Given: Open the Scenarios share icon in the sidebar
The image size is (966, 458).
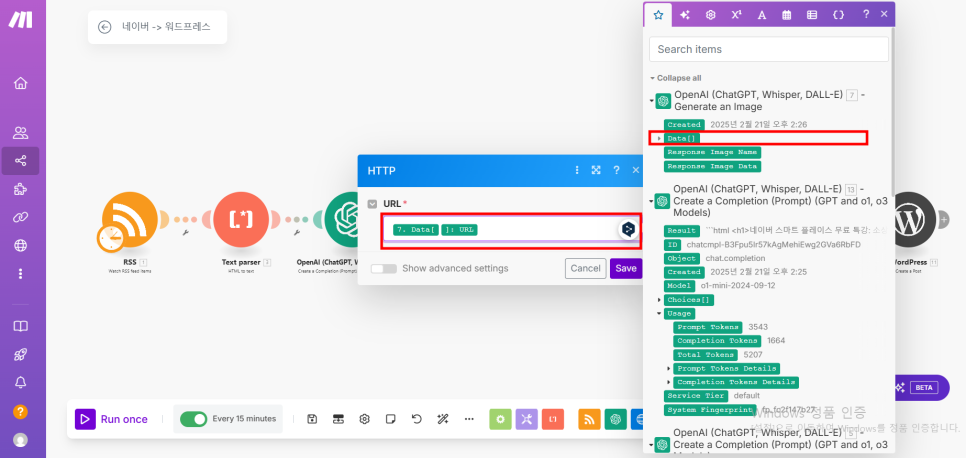Looking at the screenshot, I should (x=20, y=161).
